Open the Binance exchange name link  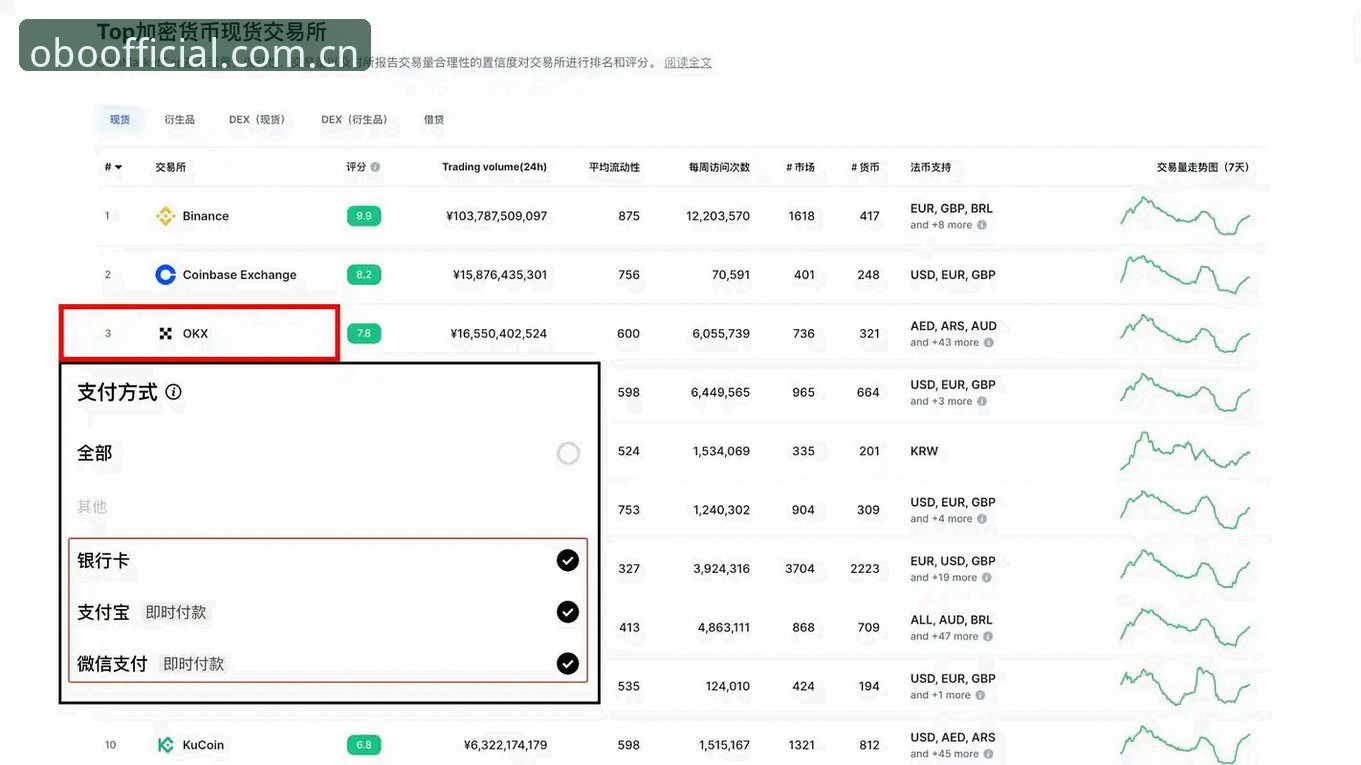(206, 216)
